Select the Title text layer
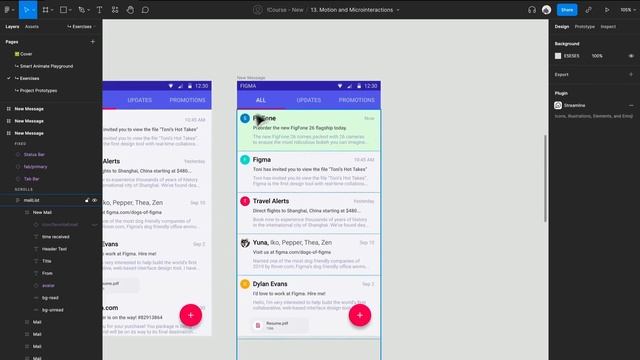640x360 pixels. click(x=47, y=261)
